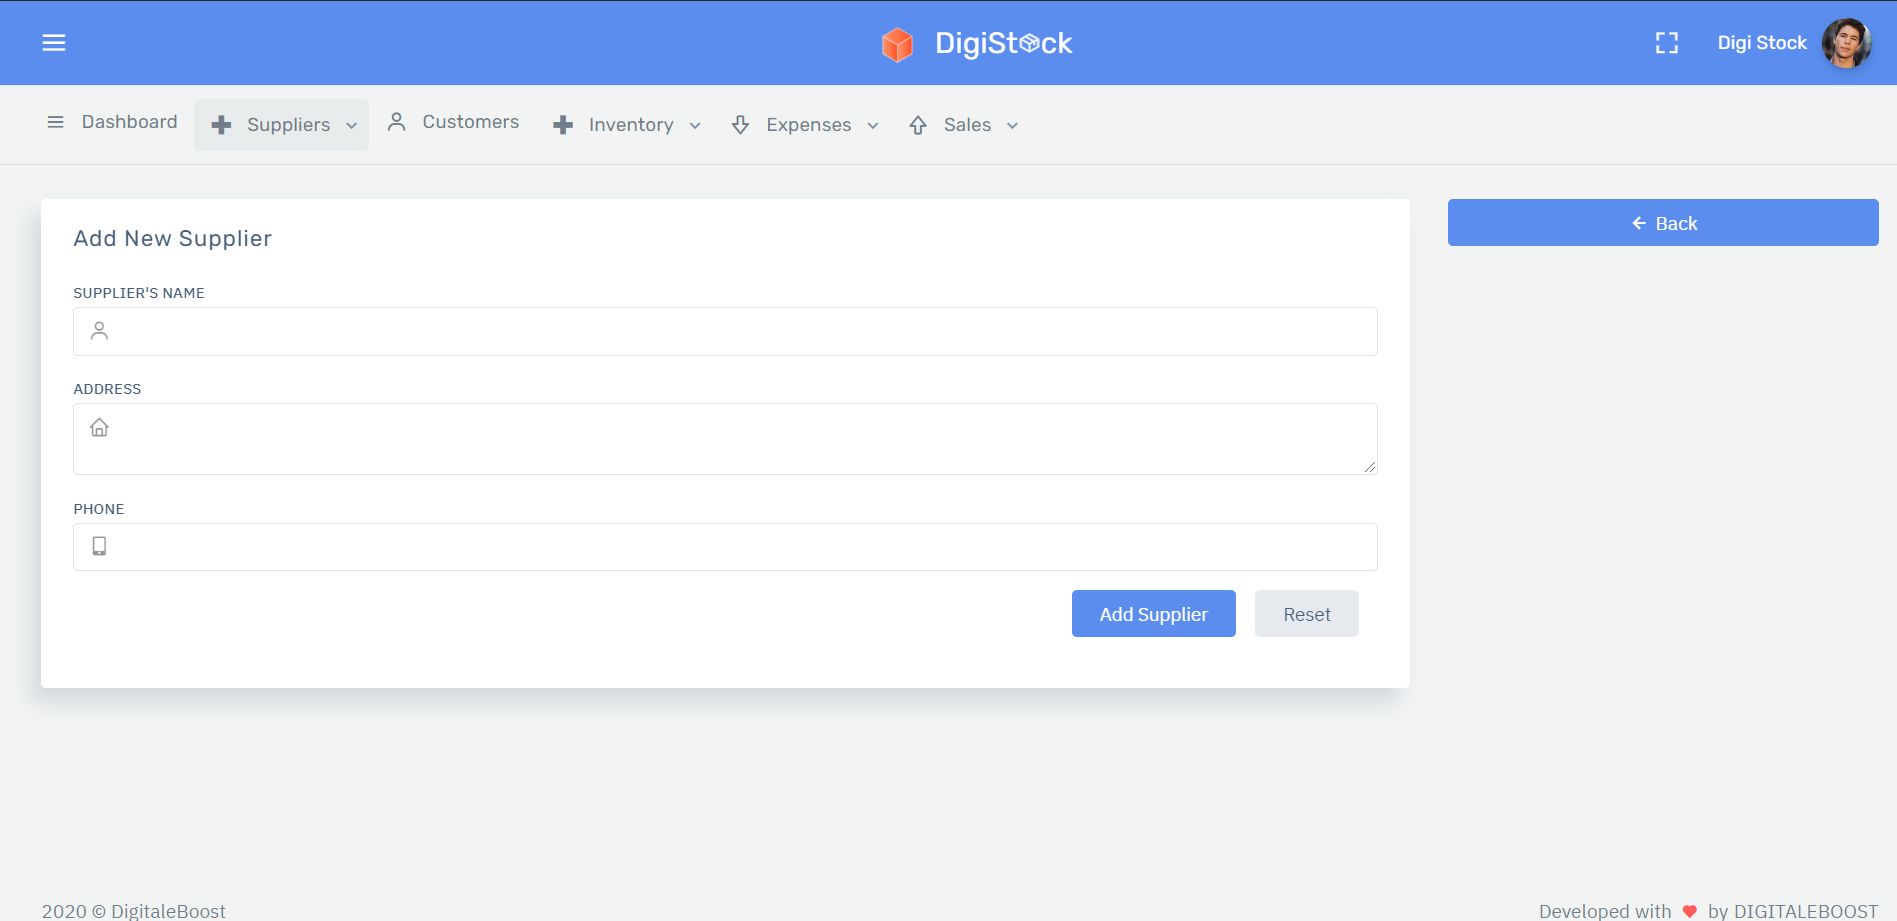Screen dimensions: 1897x921
Task: Click the Reset button
Action: tap(1307, 614)
